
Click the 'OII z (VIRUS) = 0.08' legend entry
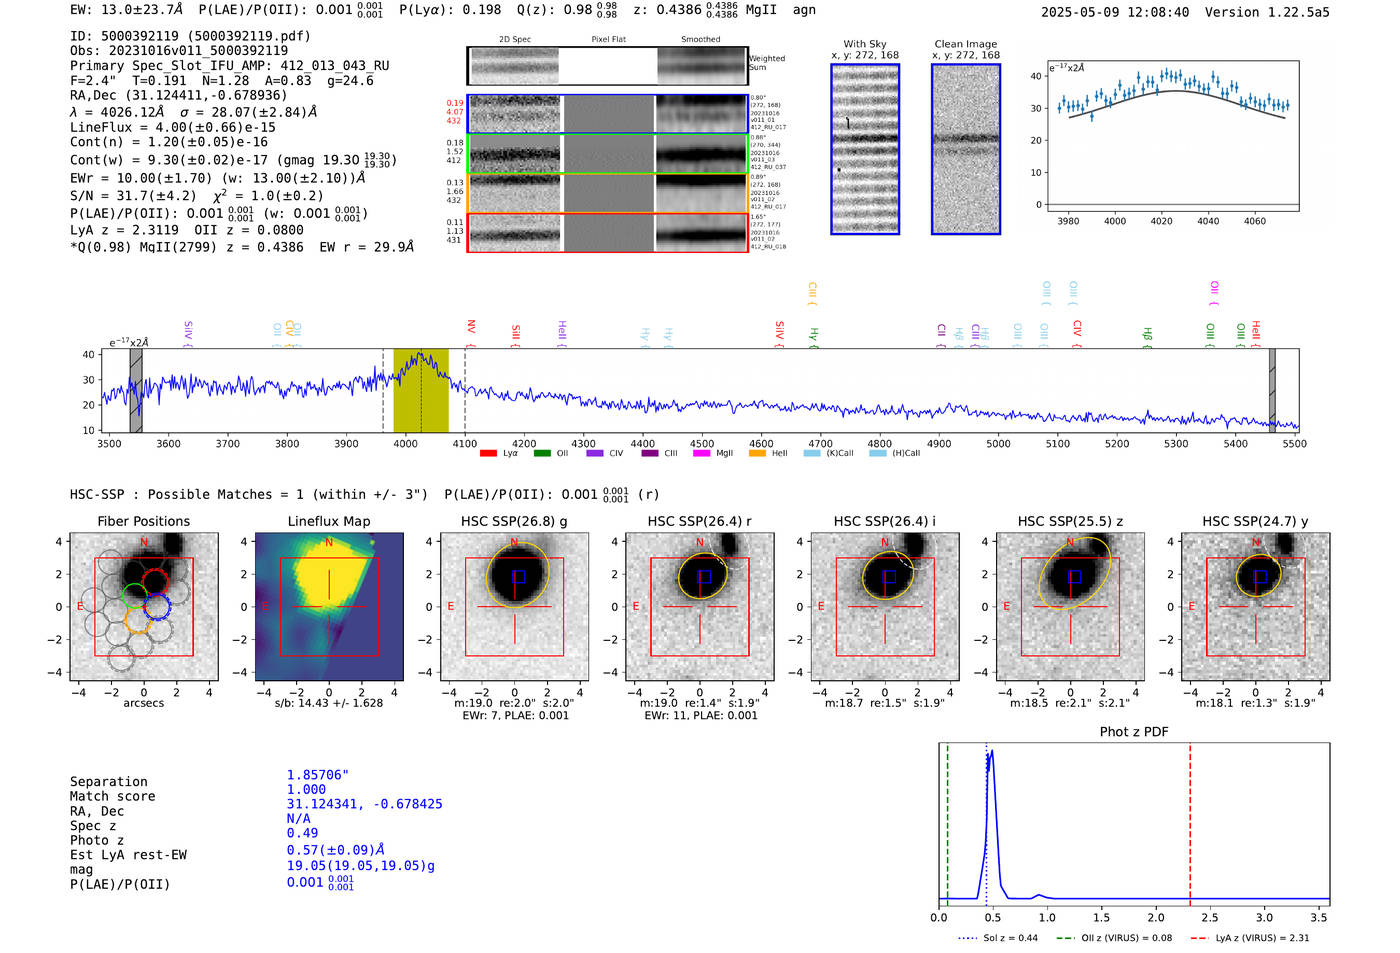point(1115,938)
